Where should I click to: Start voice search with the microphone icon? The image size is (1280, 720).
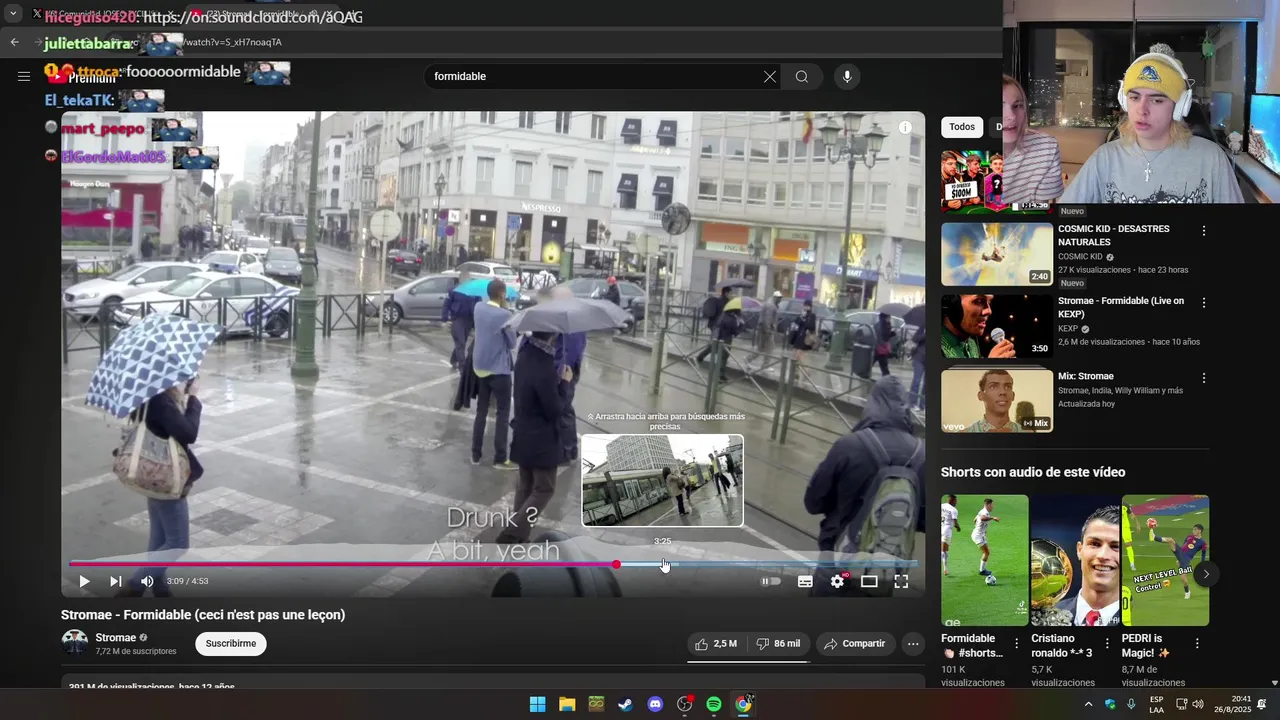(x=847, y=76)
